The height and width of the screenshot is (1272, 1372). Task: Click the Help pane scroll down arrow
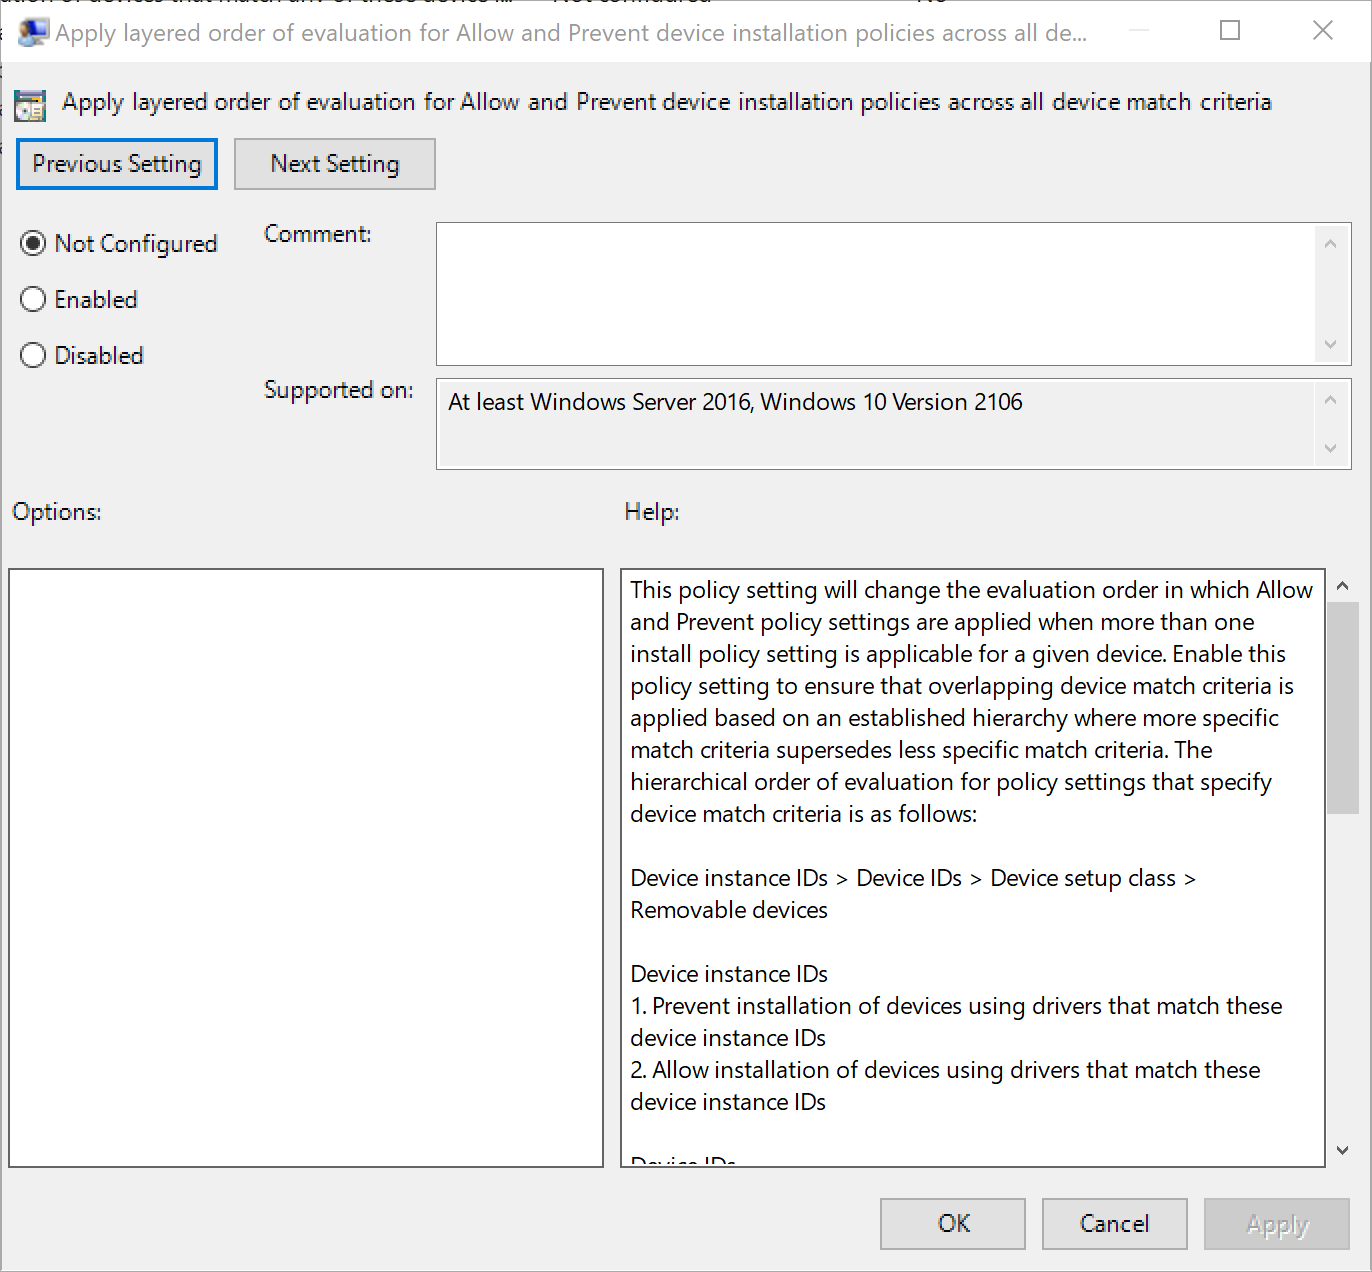coord(1343,1151)
